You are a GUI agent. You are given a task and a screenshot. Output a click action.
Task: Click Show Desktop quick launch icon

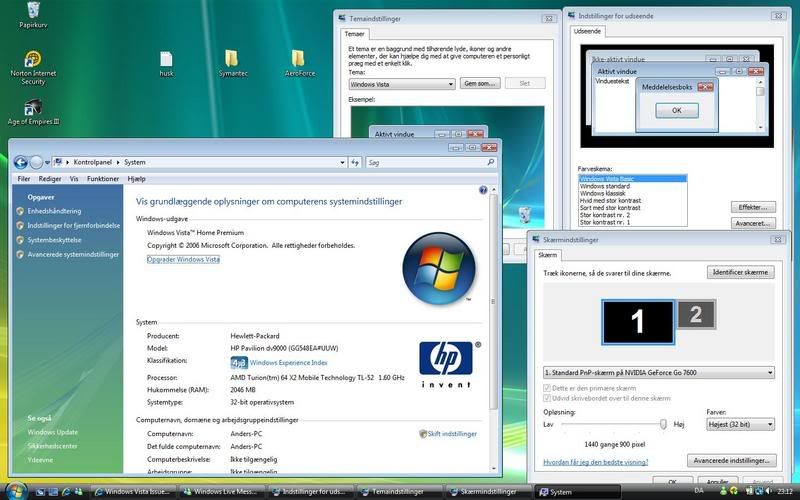pos(40,492)
